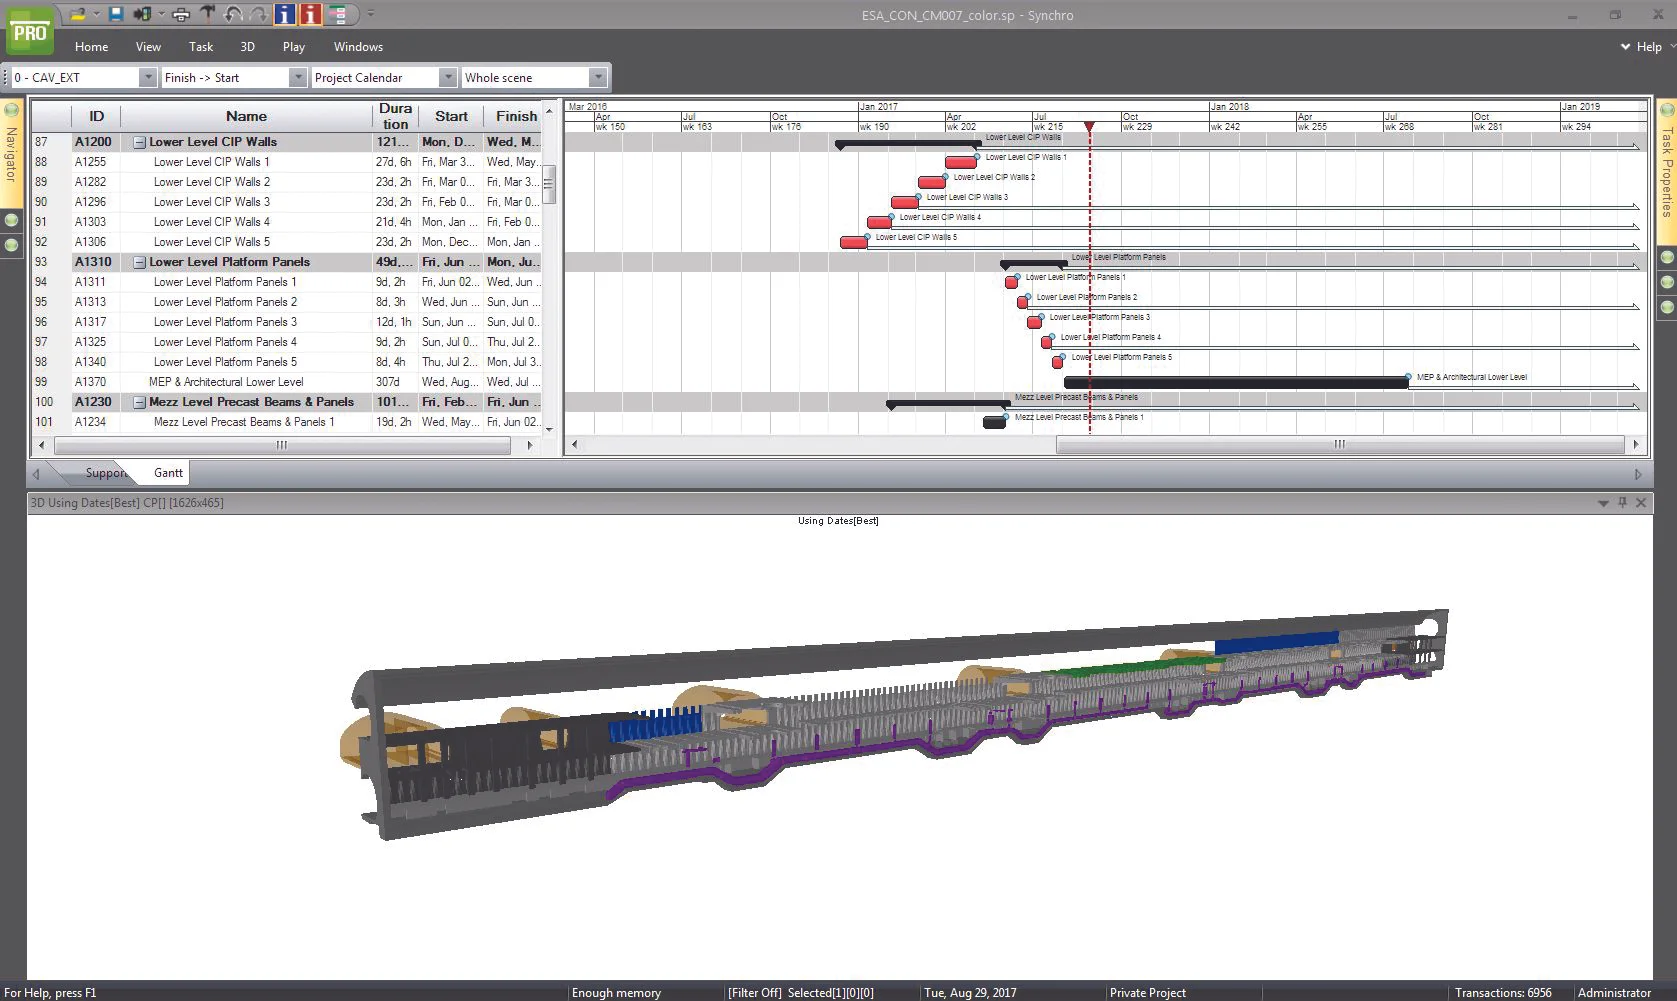Click the red focus time marker on the timeline

pos(1089,126)
